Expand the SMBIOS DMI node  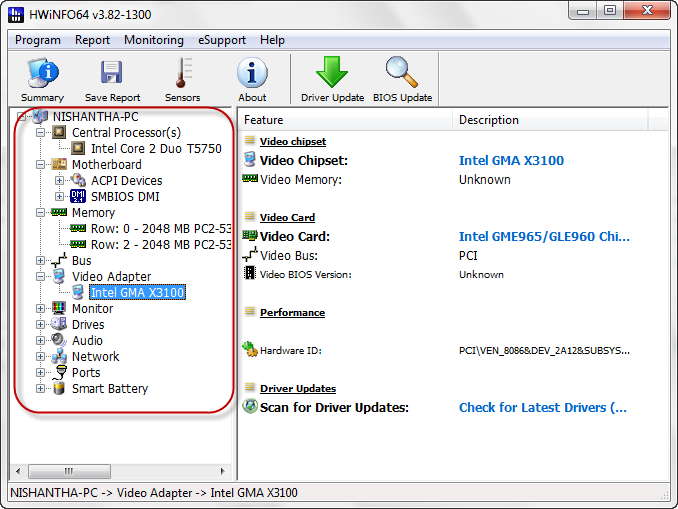[x=59, y=196]
